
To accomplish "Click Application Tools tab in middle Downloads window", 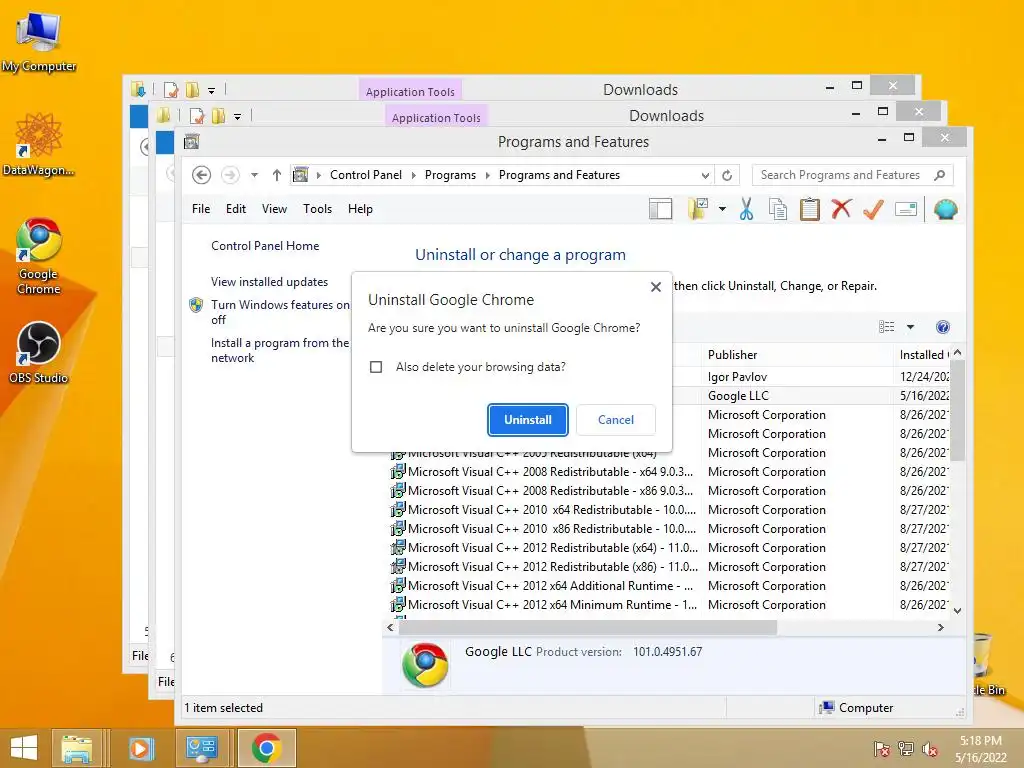I will (436, 118).
